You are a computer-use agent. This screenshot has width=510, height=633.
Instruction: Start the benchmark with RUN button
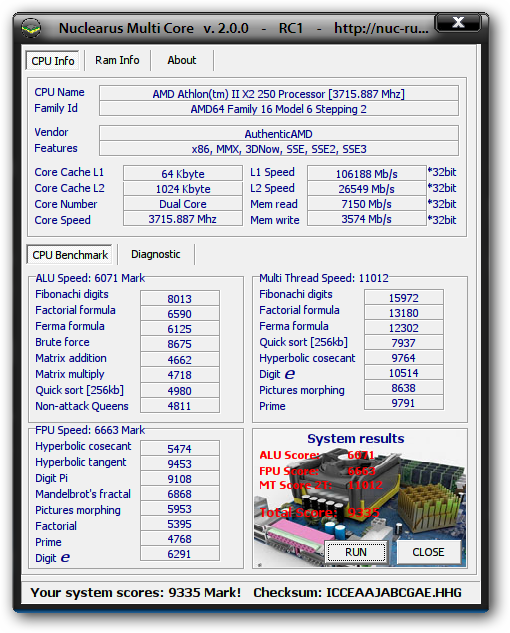click(x=356, y=552)
